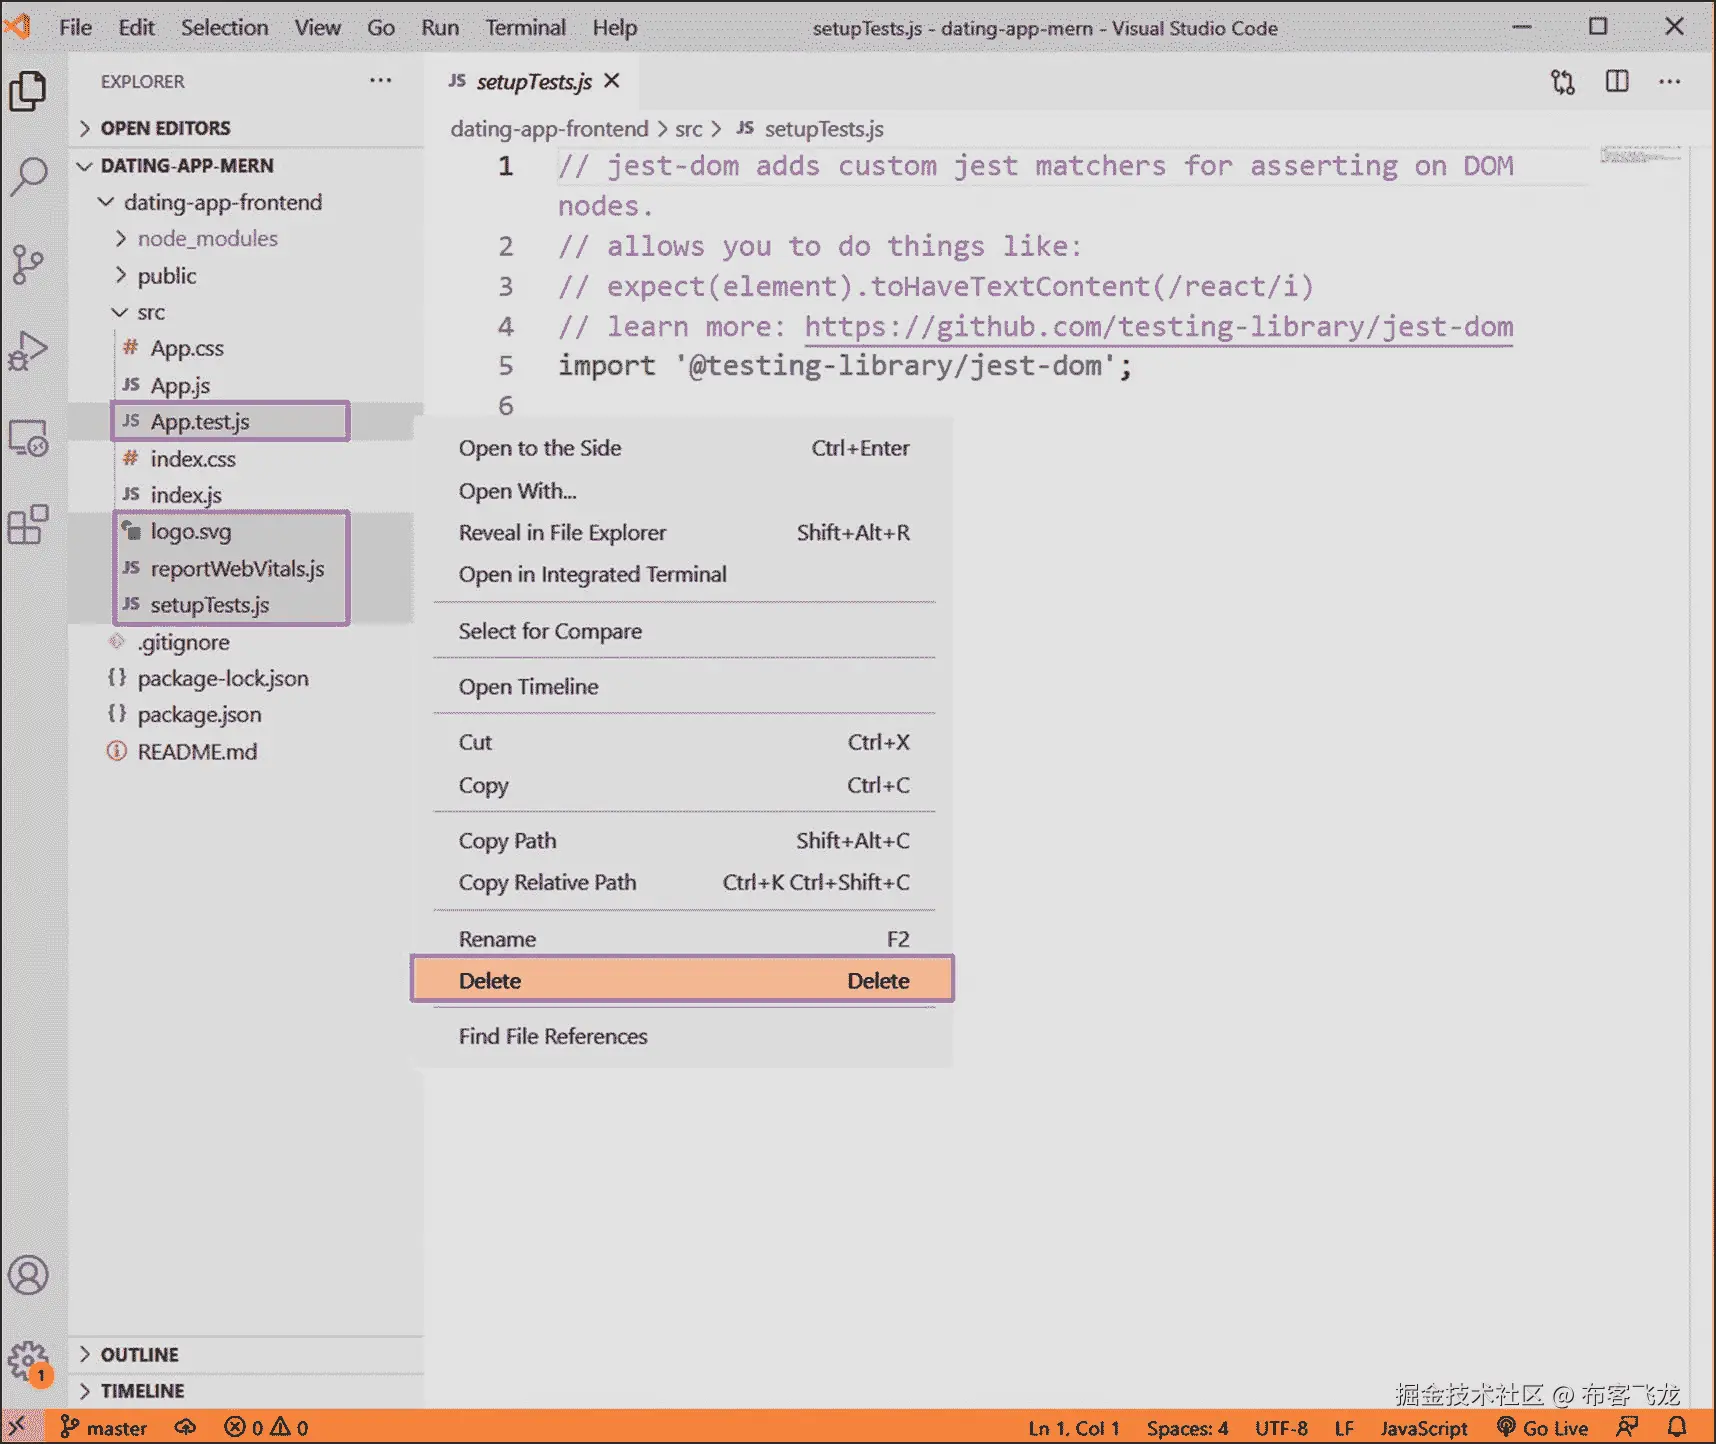Choose Reveal in File Explorer
Screen dimensions: 1716x1444
(x=683, y=533)
